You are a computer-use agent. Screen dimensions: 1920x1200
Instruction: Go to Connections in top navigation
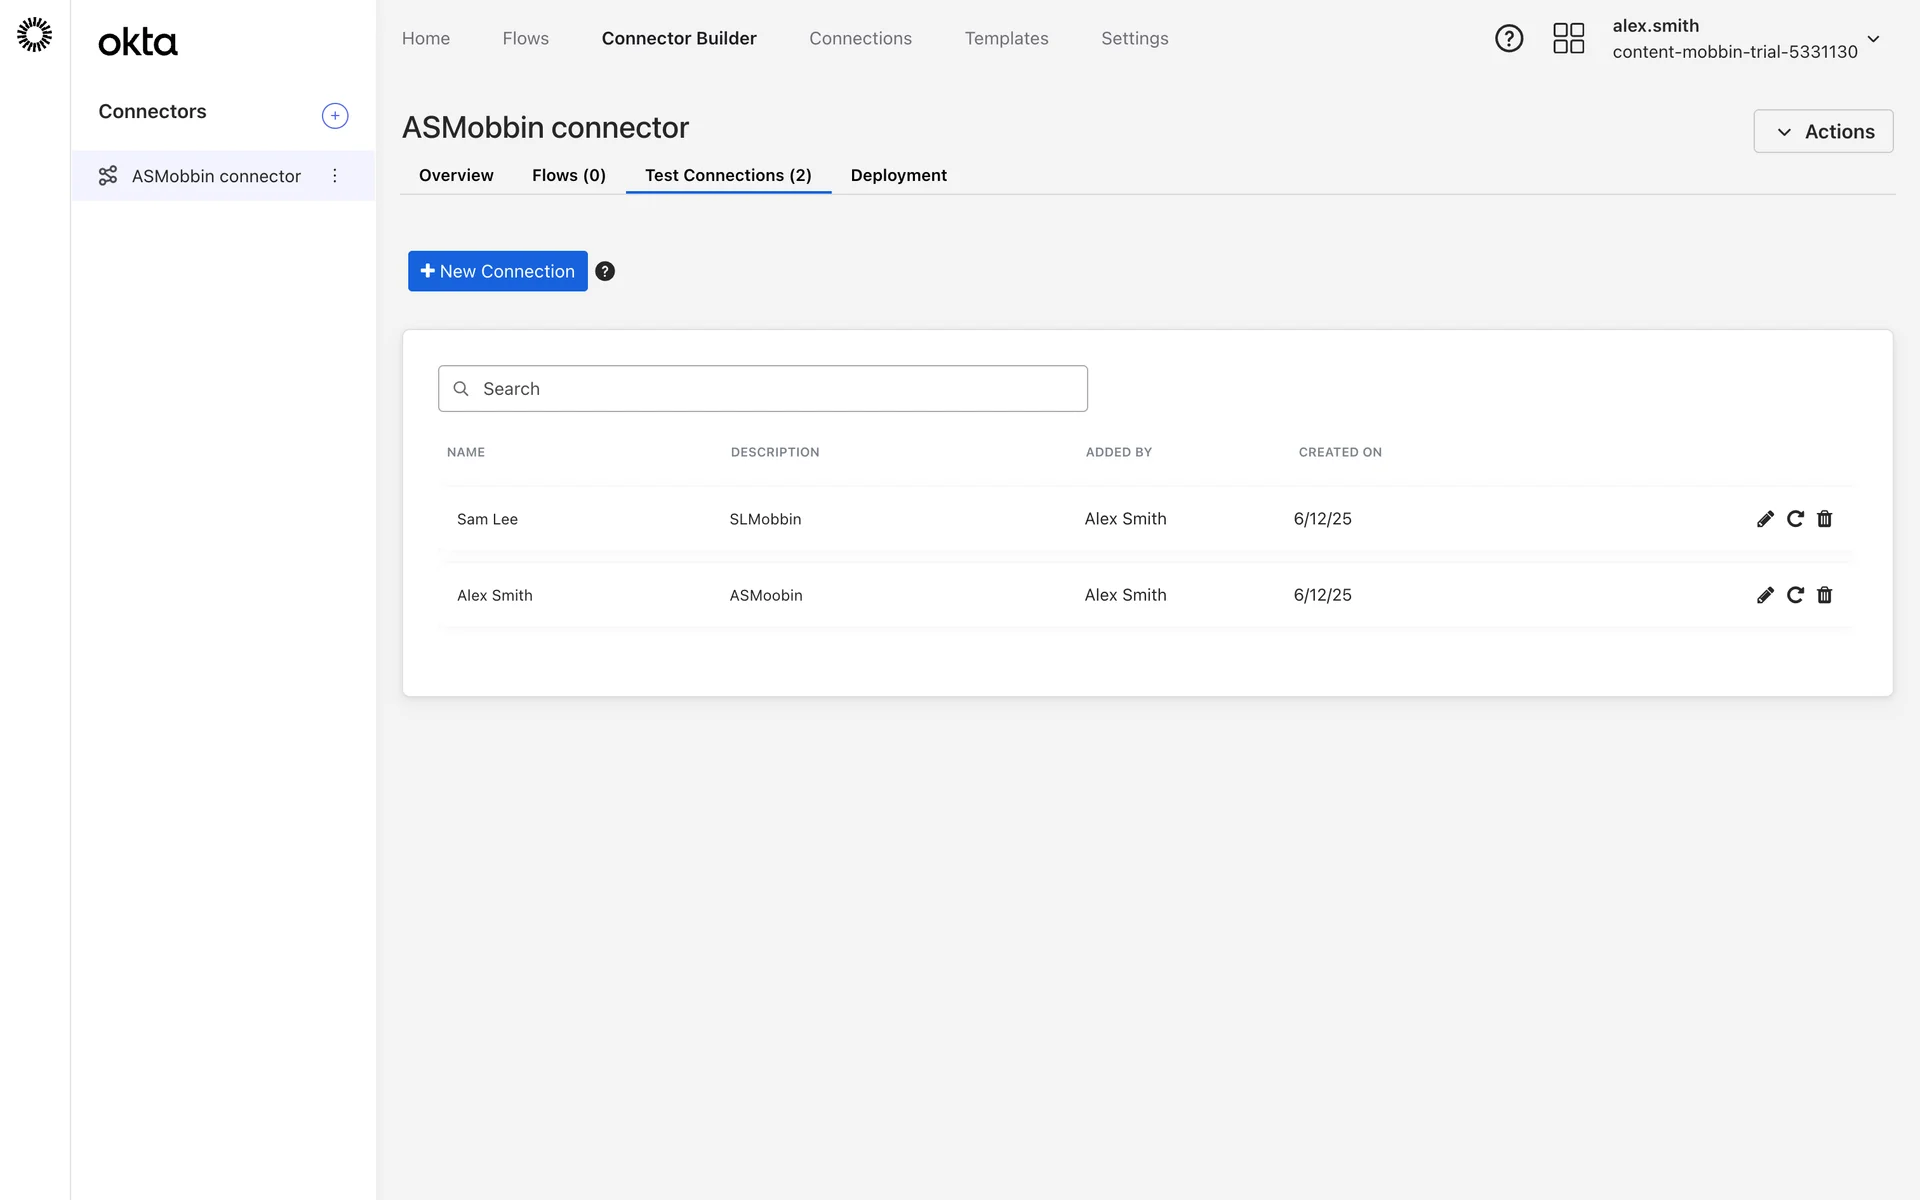(x=860, y=38)
